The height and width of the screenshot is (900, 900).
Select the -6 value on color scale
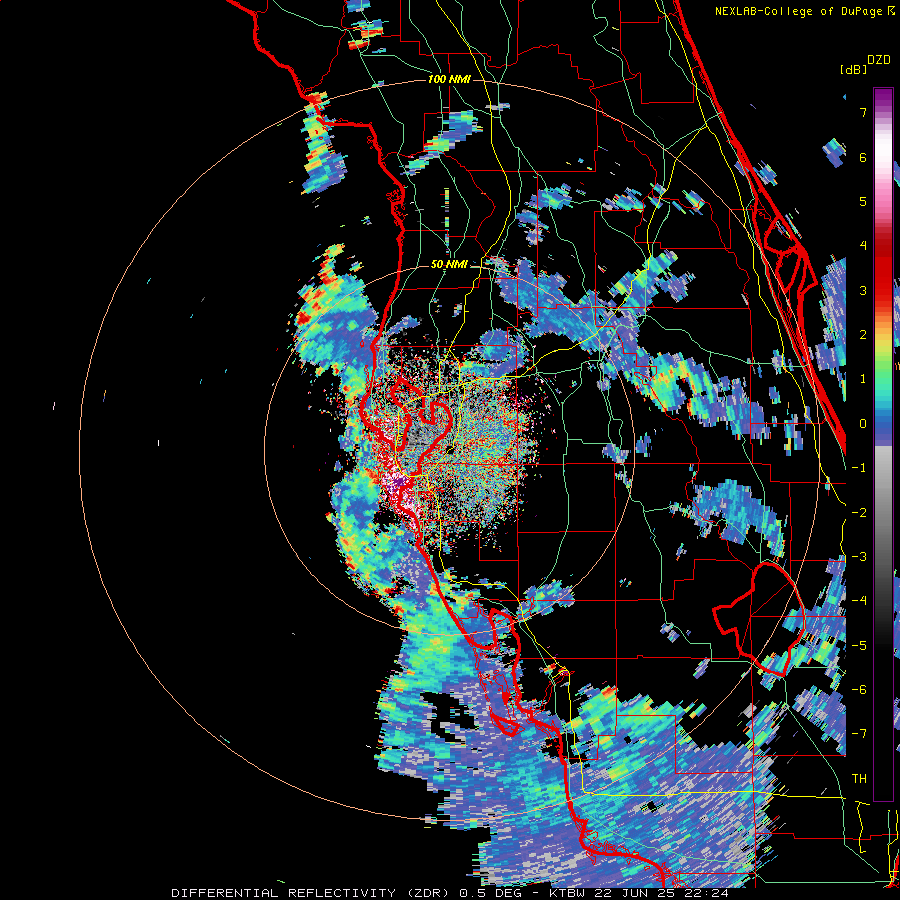(859, 690)
